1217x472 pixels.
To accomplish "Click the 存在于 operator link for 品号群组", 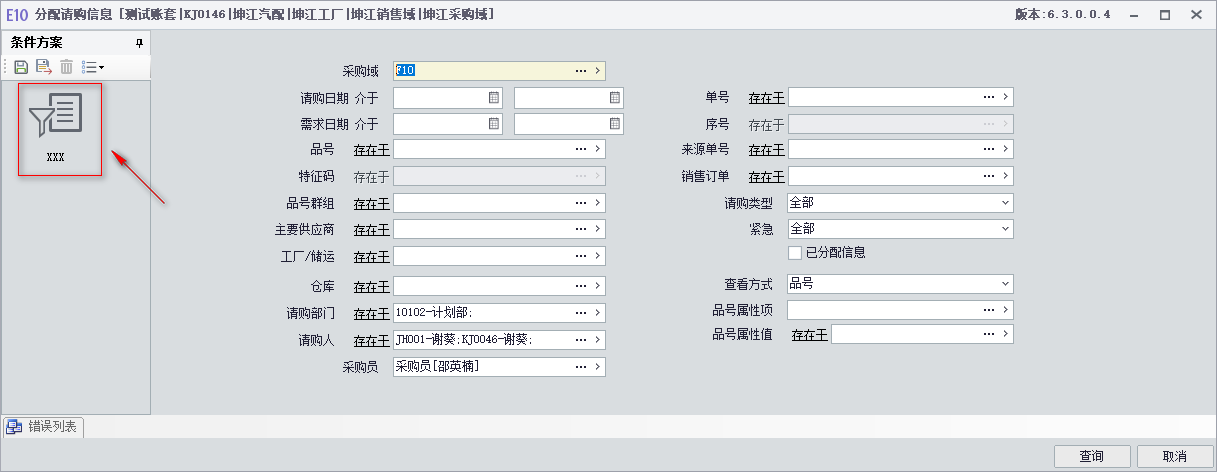I will (x=371, y=204).
